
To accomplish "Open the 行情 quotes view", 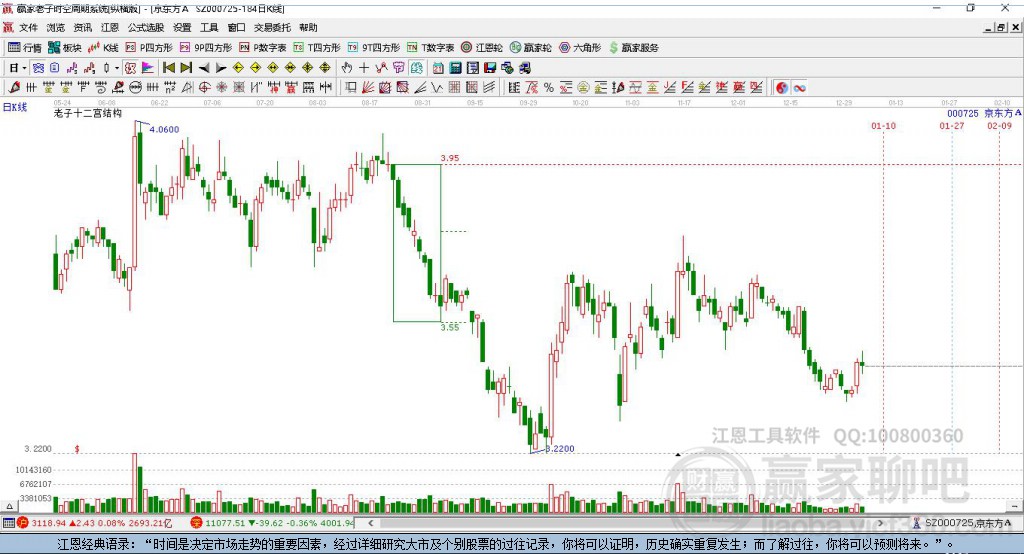I will (x=25, y=48).
